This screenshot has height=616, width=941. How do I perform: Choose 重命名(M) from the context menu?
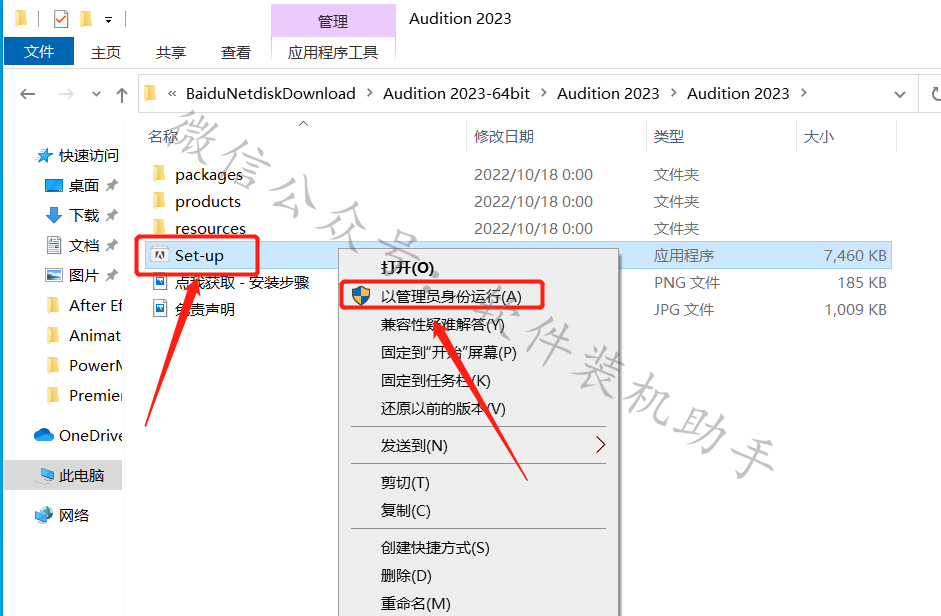coord(416,603)
